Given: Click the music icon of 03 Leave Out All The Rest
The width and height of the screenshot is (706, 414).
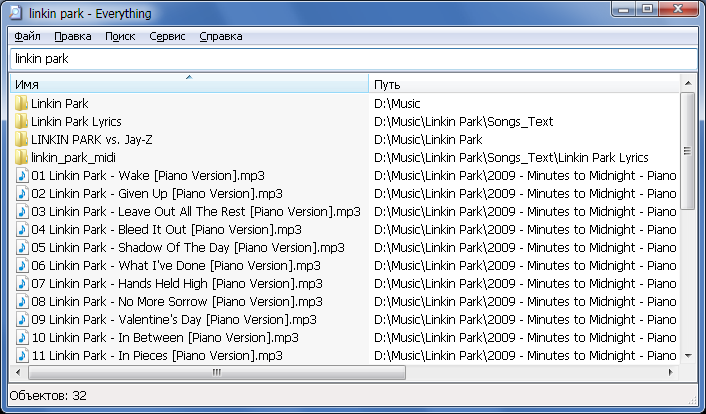Looking at the screenshot, I should coord(22,211).
